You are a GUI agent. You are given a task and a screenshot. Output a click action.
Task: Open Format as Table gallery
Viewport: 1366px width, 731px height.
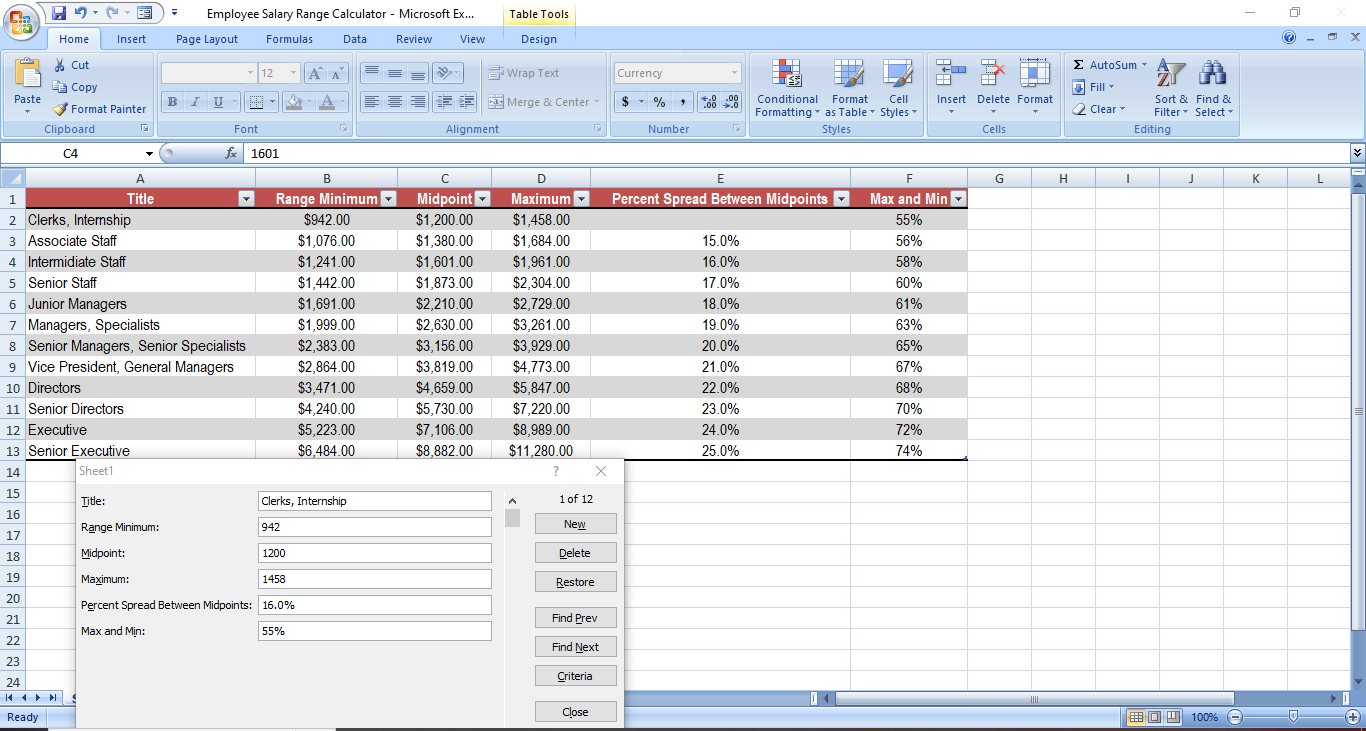[850, 88]
